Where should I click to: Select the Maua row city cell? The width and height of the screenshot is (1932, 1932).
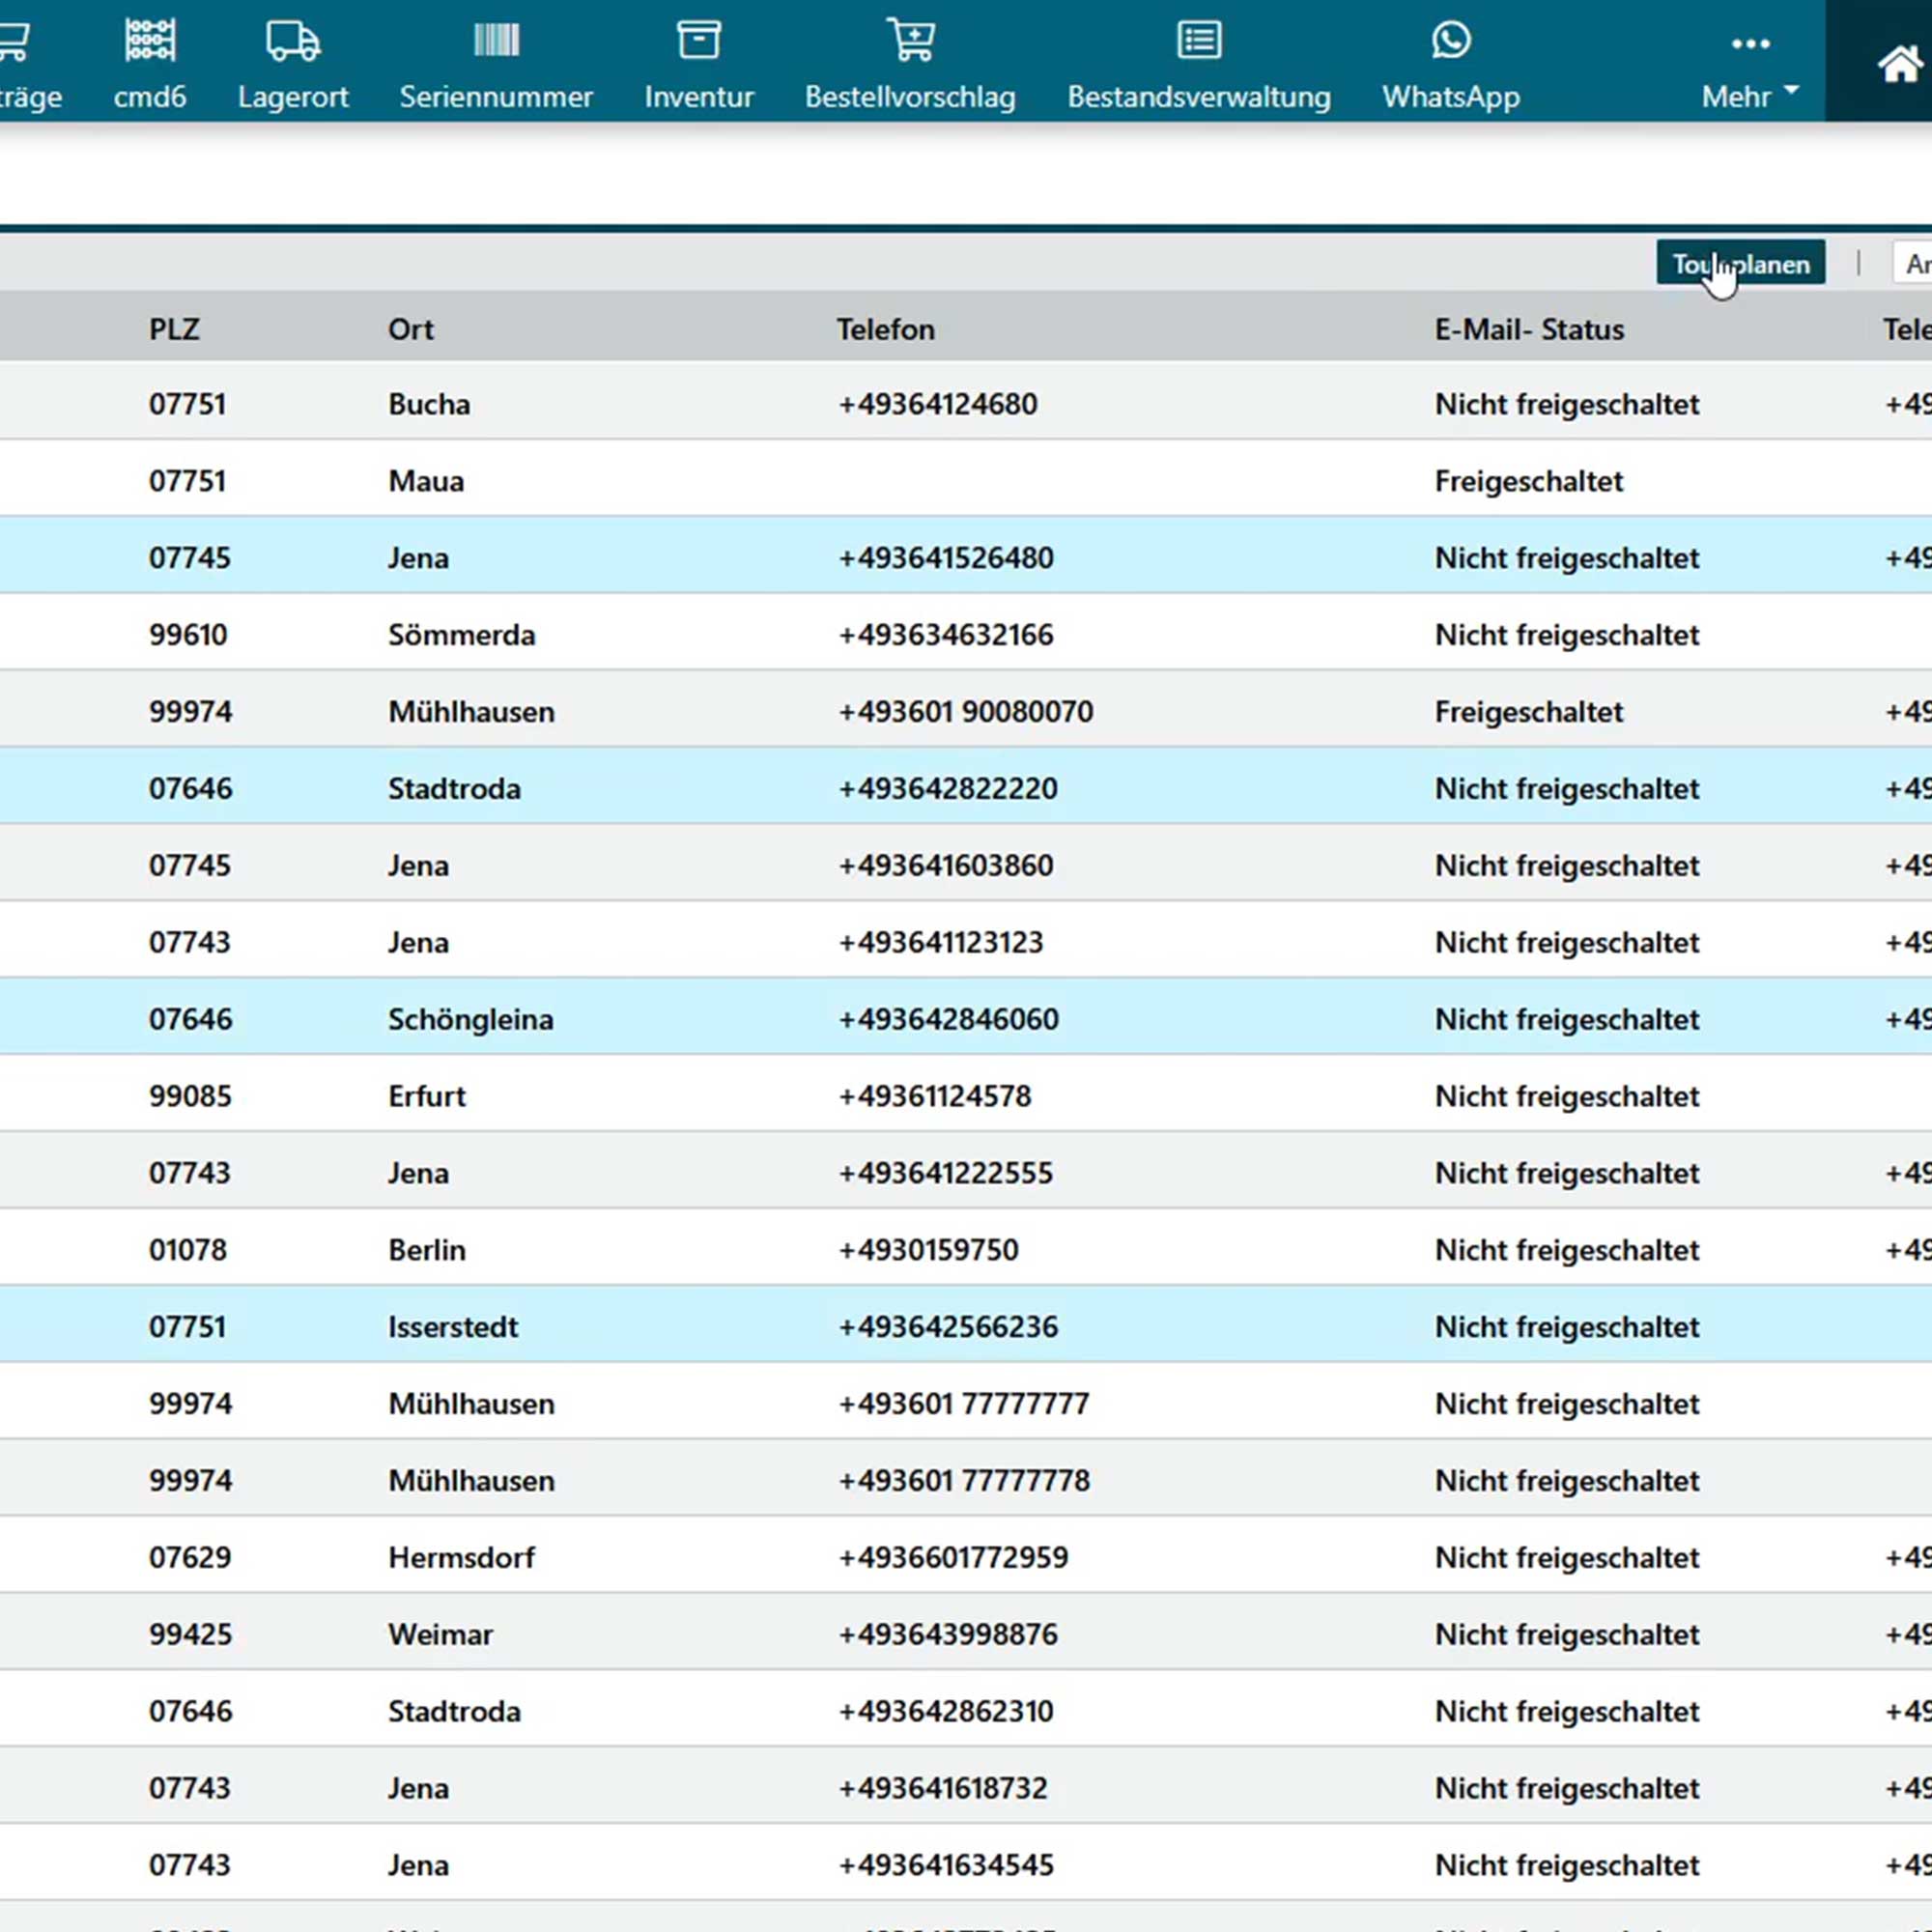[x=426, y=481]
